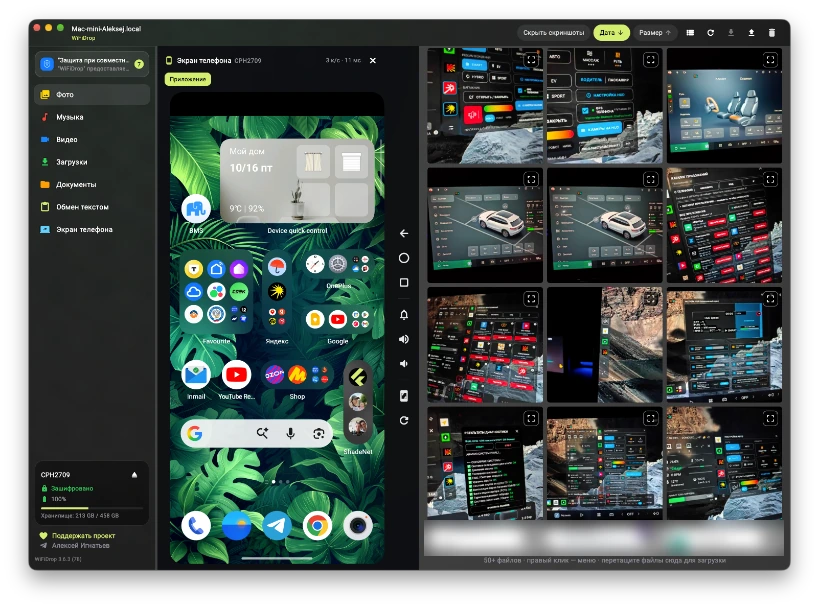Click the Хранилище: 213 GB / 458 GB text
This screenshot has width=819, height=608.
79,516
